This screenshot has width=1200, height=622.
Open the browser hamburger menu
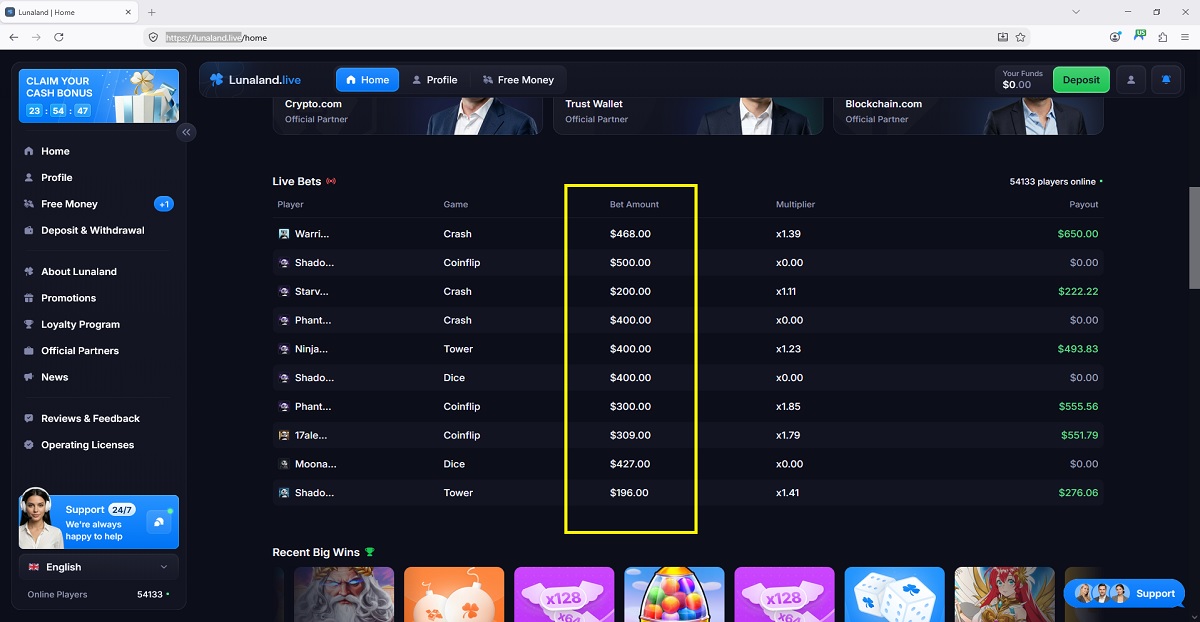[1184, 37]
